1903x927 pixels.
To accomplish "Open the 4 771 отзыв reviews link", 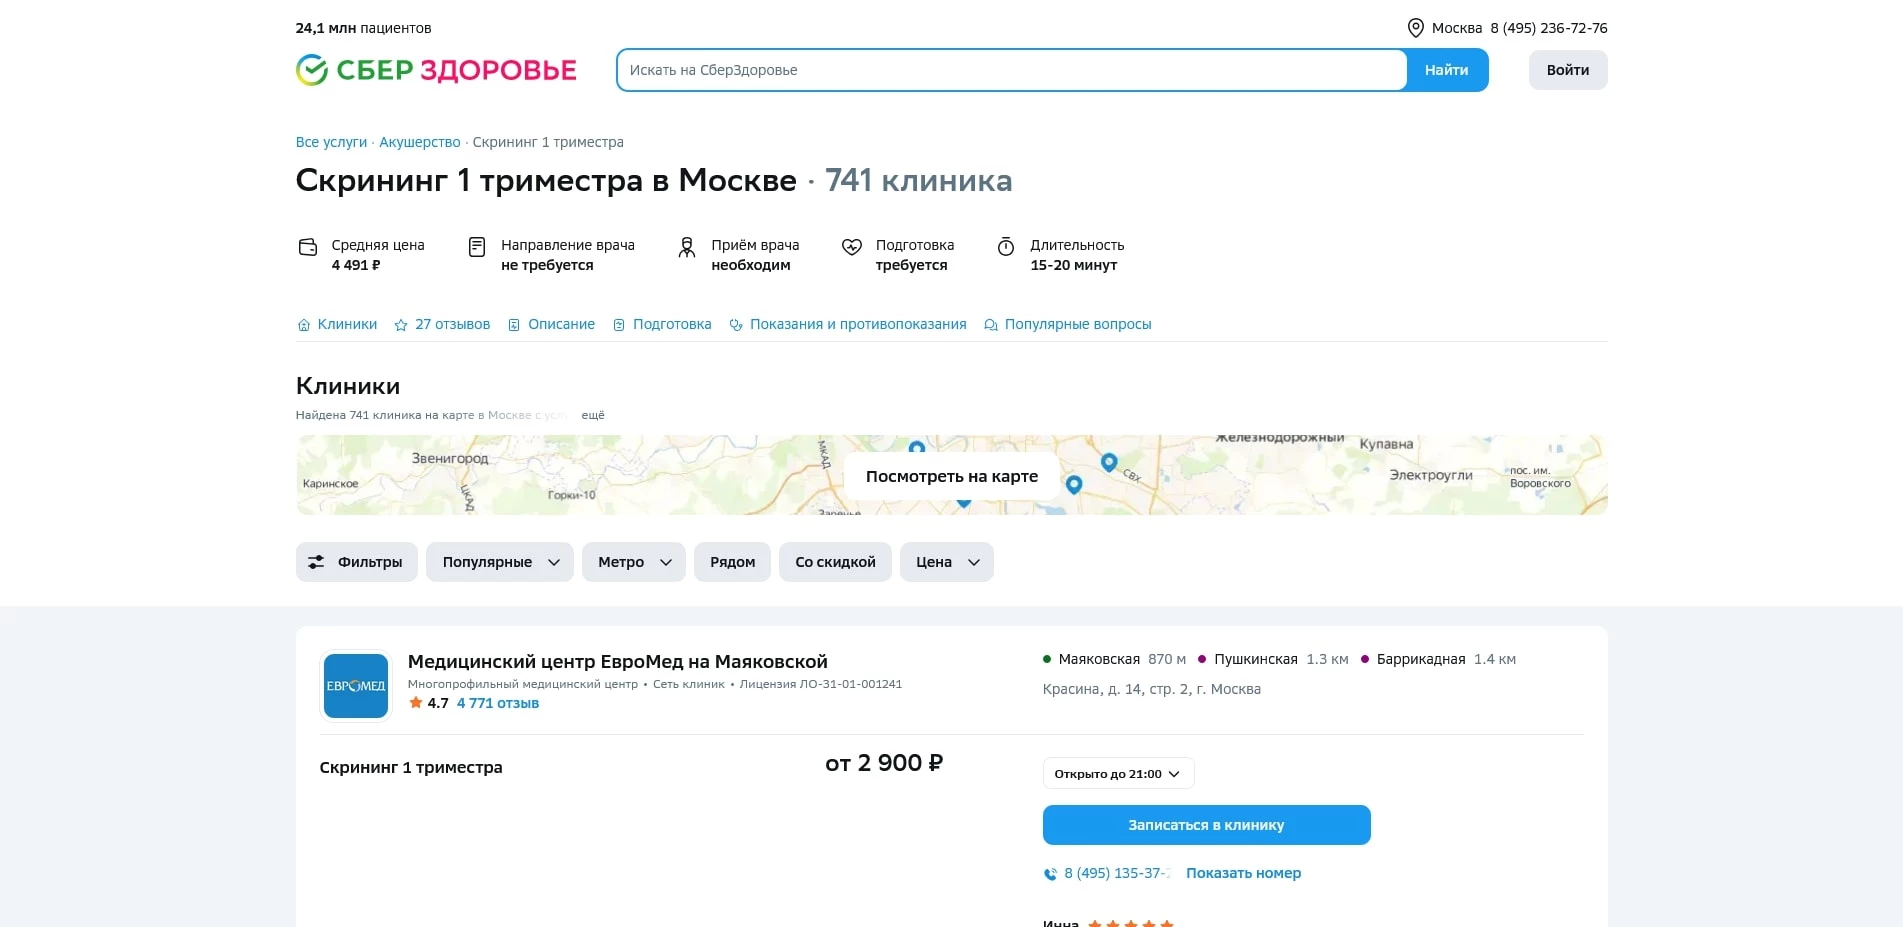I will coord(497,703).
